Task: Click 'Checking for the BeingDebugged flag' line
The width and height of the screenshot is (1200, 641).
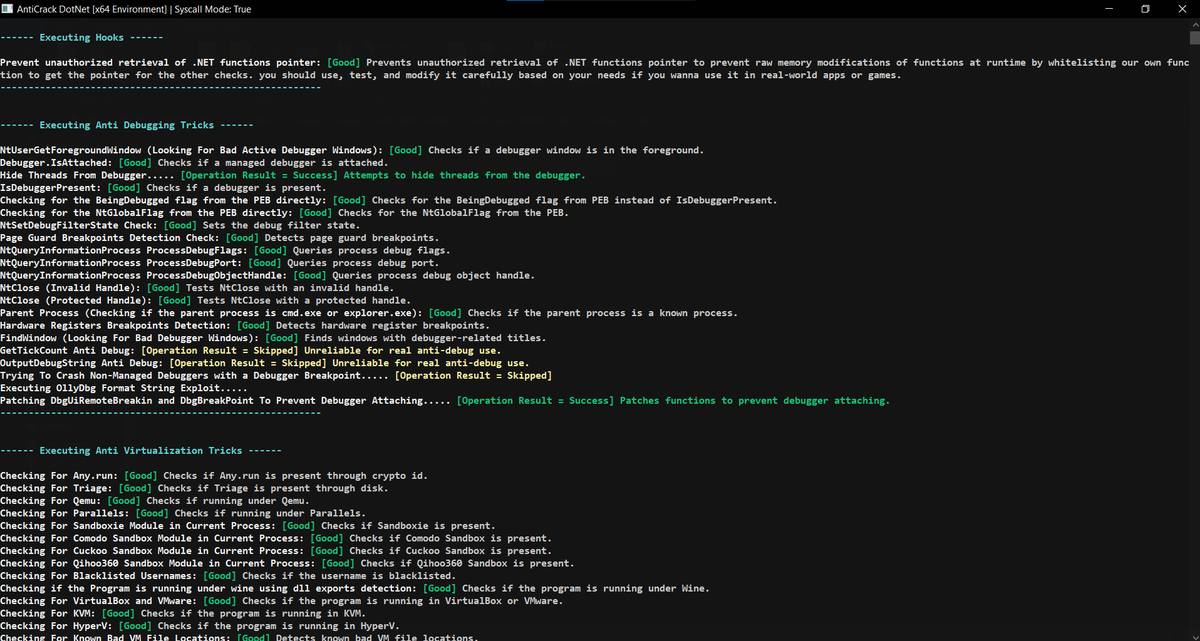Action: (x=388, y=201)
